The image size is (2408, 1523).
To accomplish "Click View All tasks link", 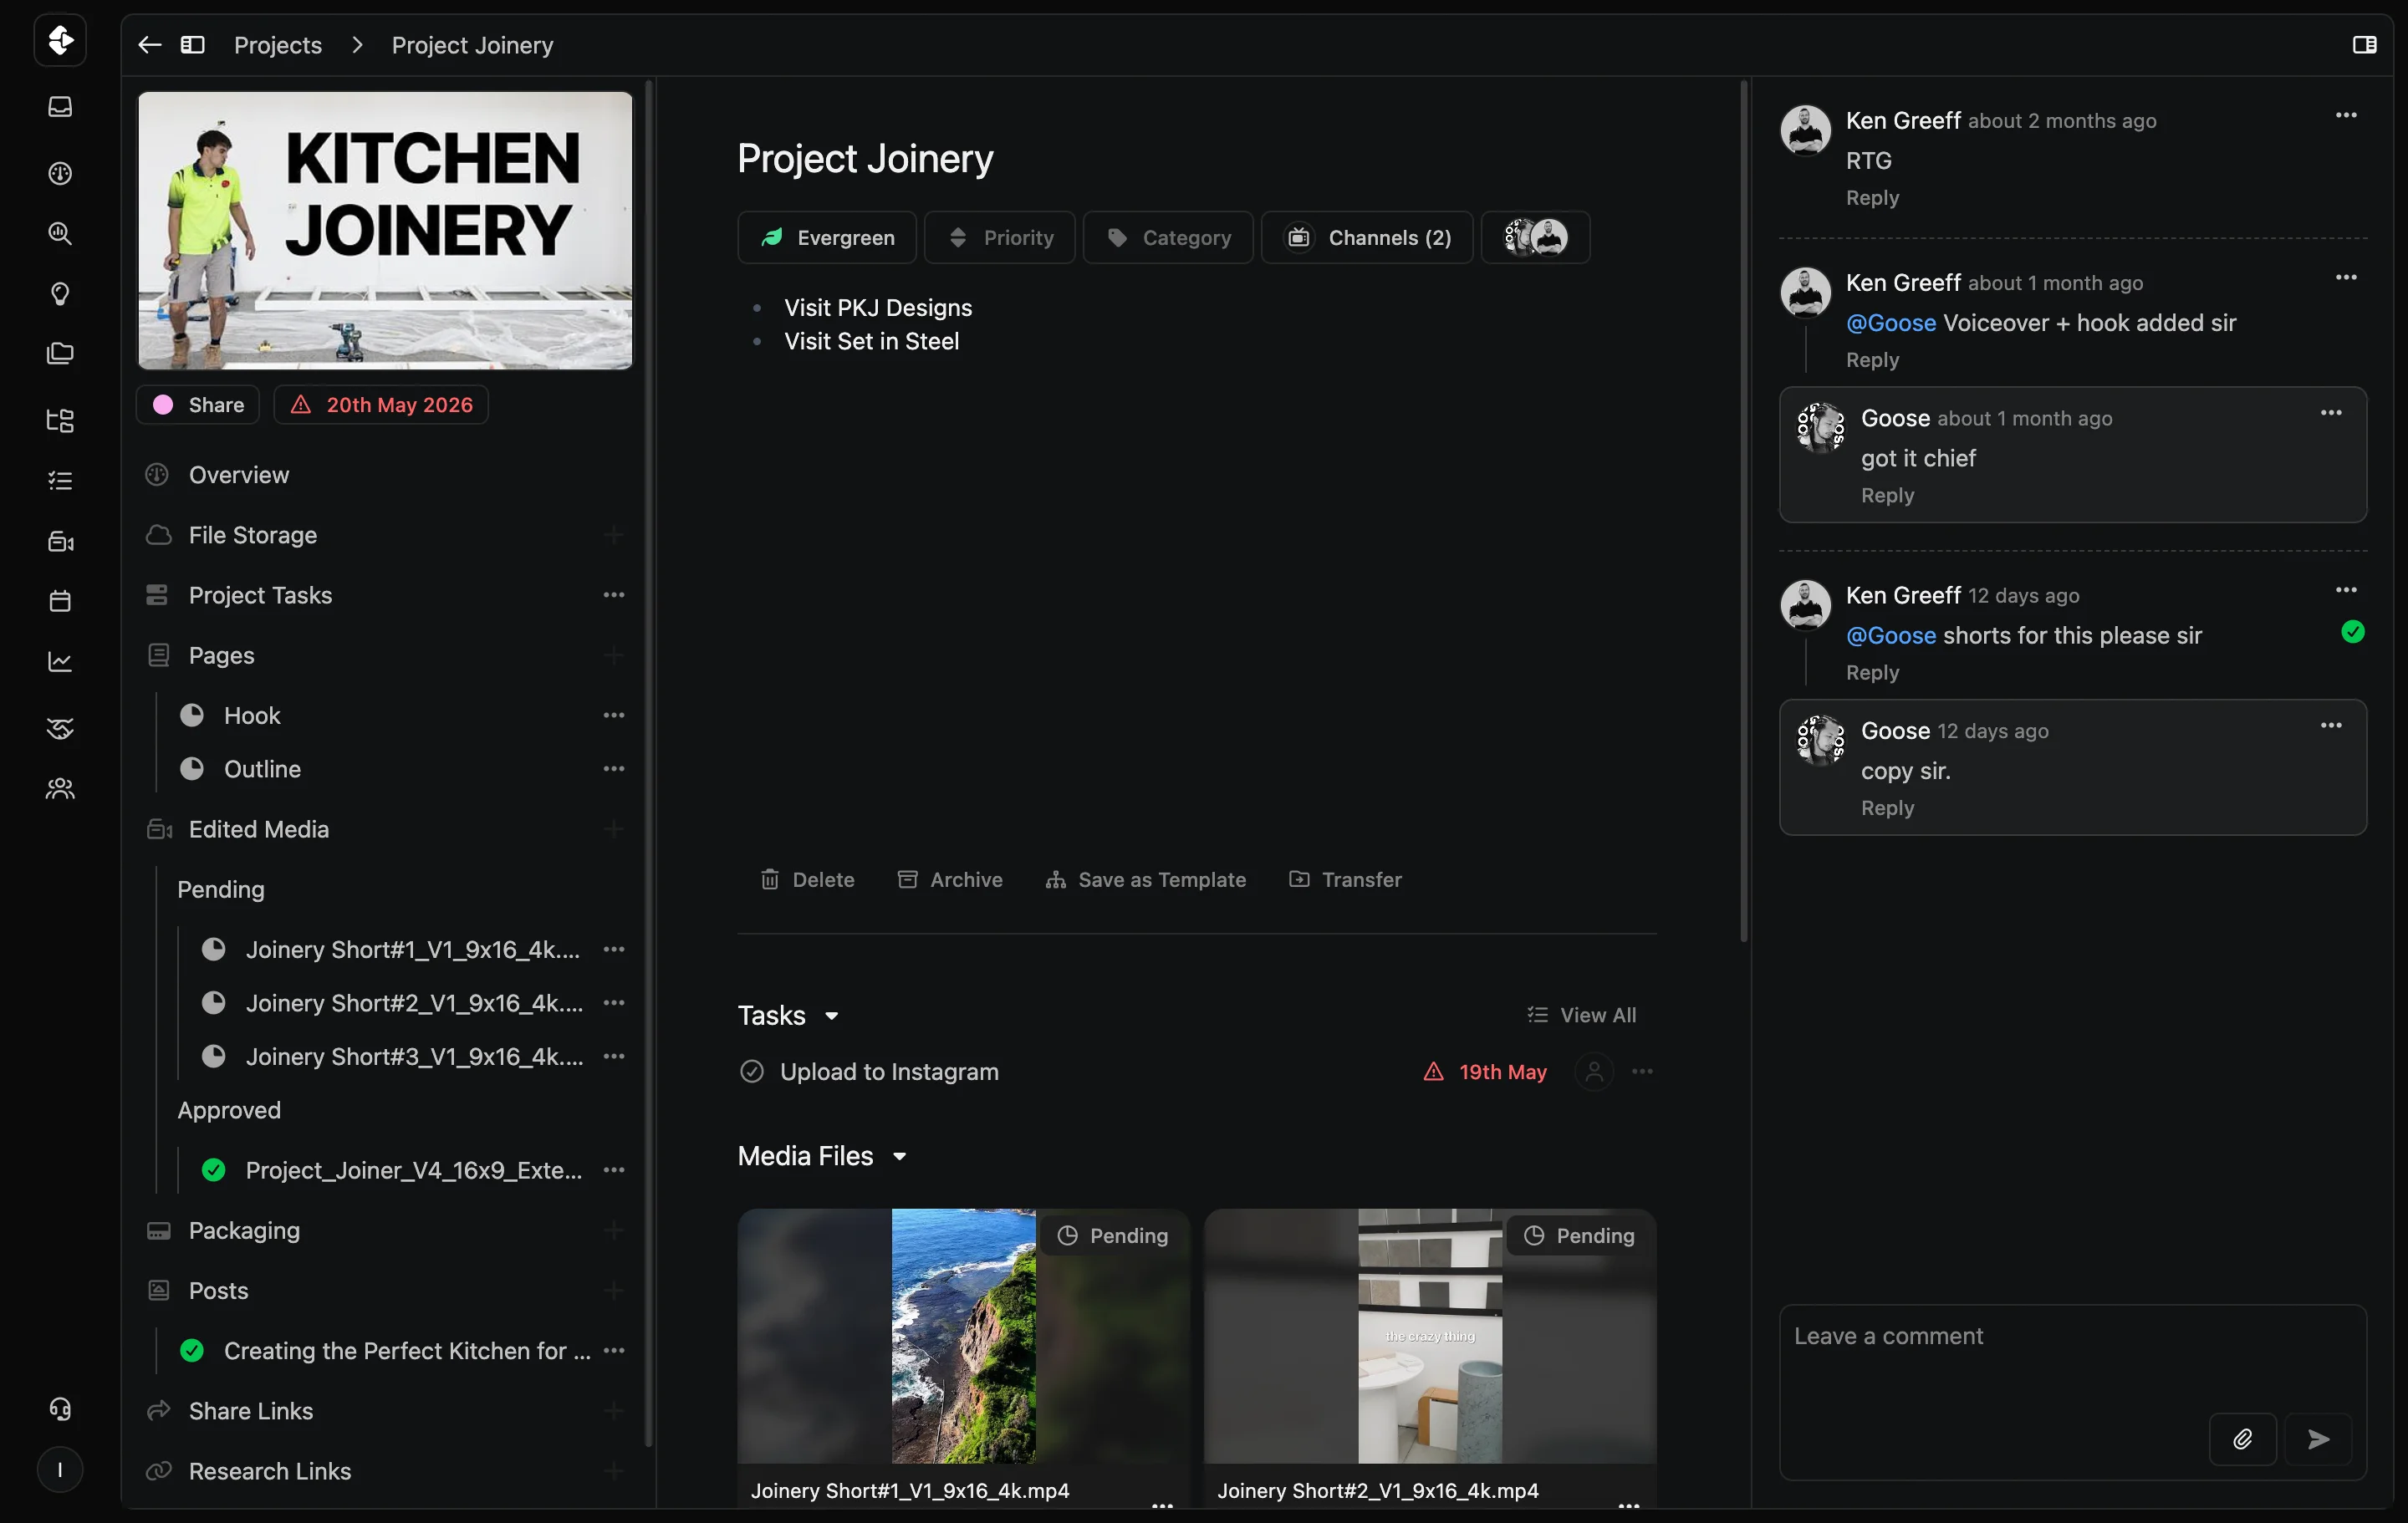I will [x=1582, y=1015].
